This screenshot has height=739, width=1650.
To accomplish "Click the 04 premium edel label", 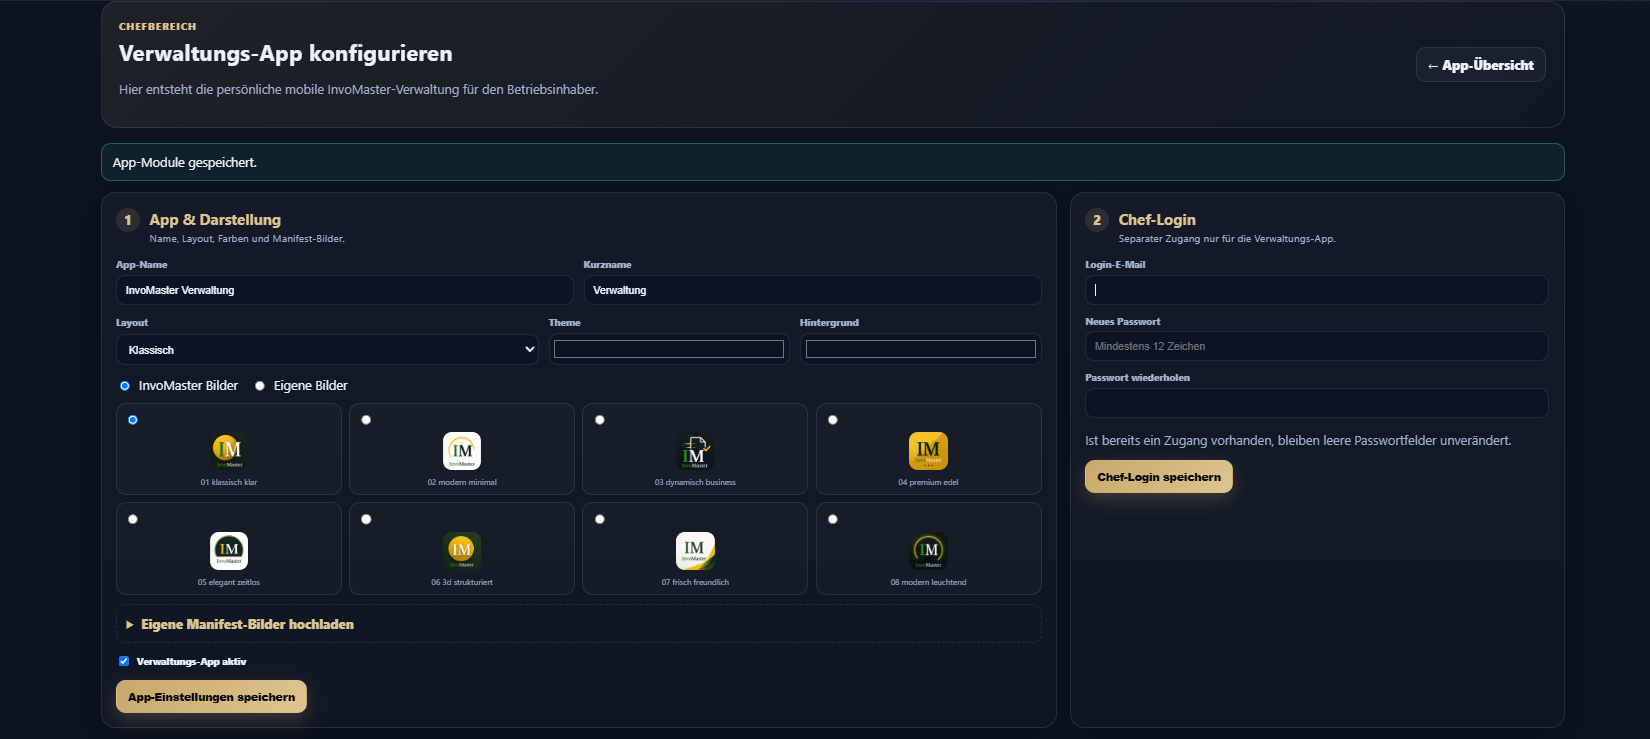I will coord(928,482).
